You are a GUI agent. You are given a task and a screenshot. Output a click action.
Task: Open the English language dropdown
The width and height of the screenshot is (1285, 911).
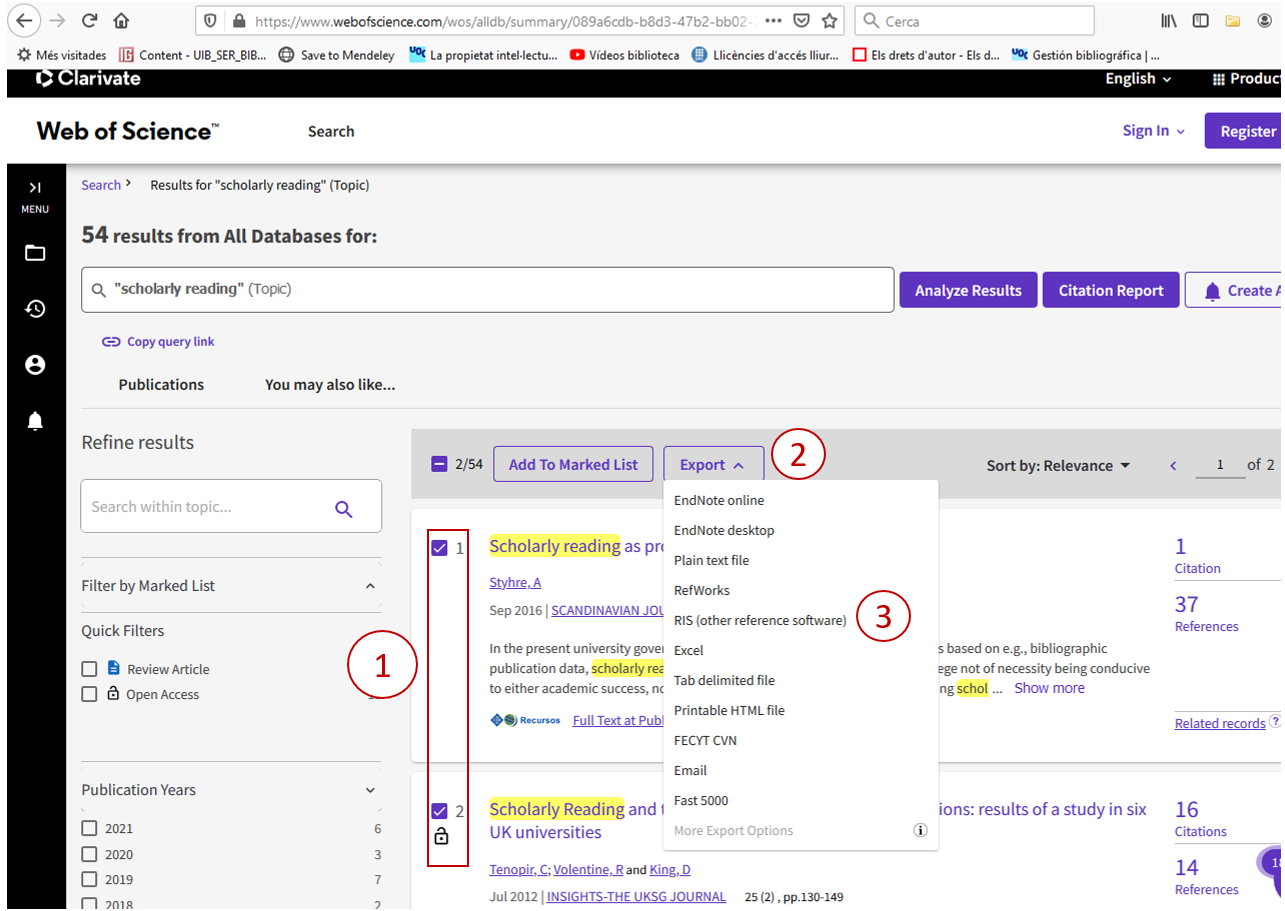(x=1138, y=78)
